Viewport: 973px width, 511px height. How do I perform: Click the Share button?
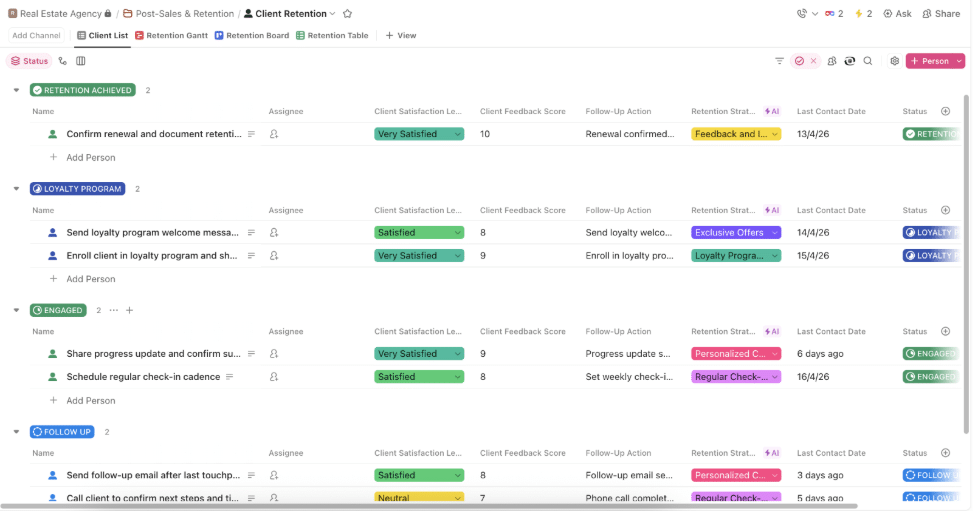tap(941, 14)
